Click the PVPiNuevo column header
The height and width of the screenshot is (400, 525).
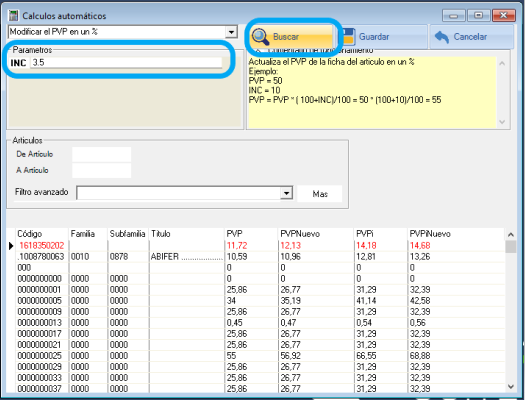pos(455,234)
